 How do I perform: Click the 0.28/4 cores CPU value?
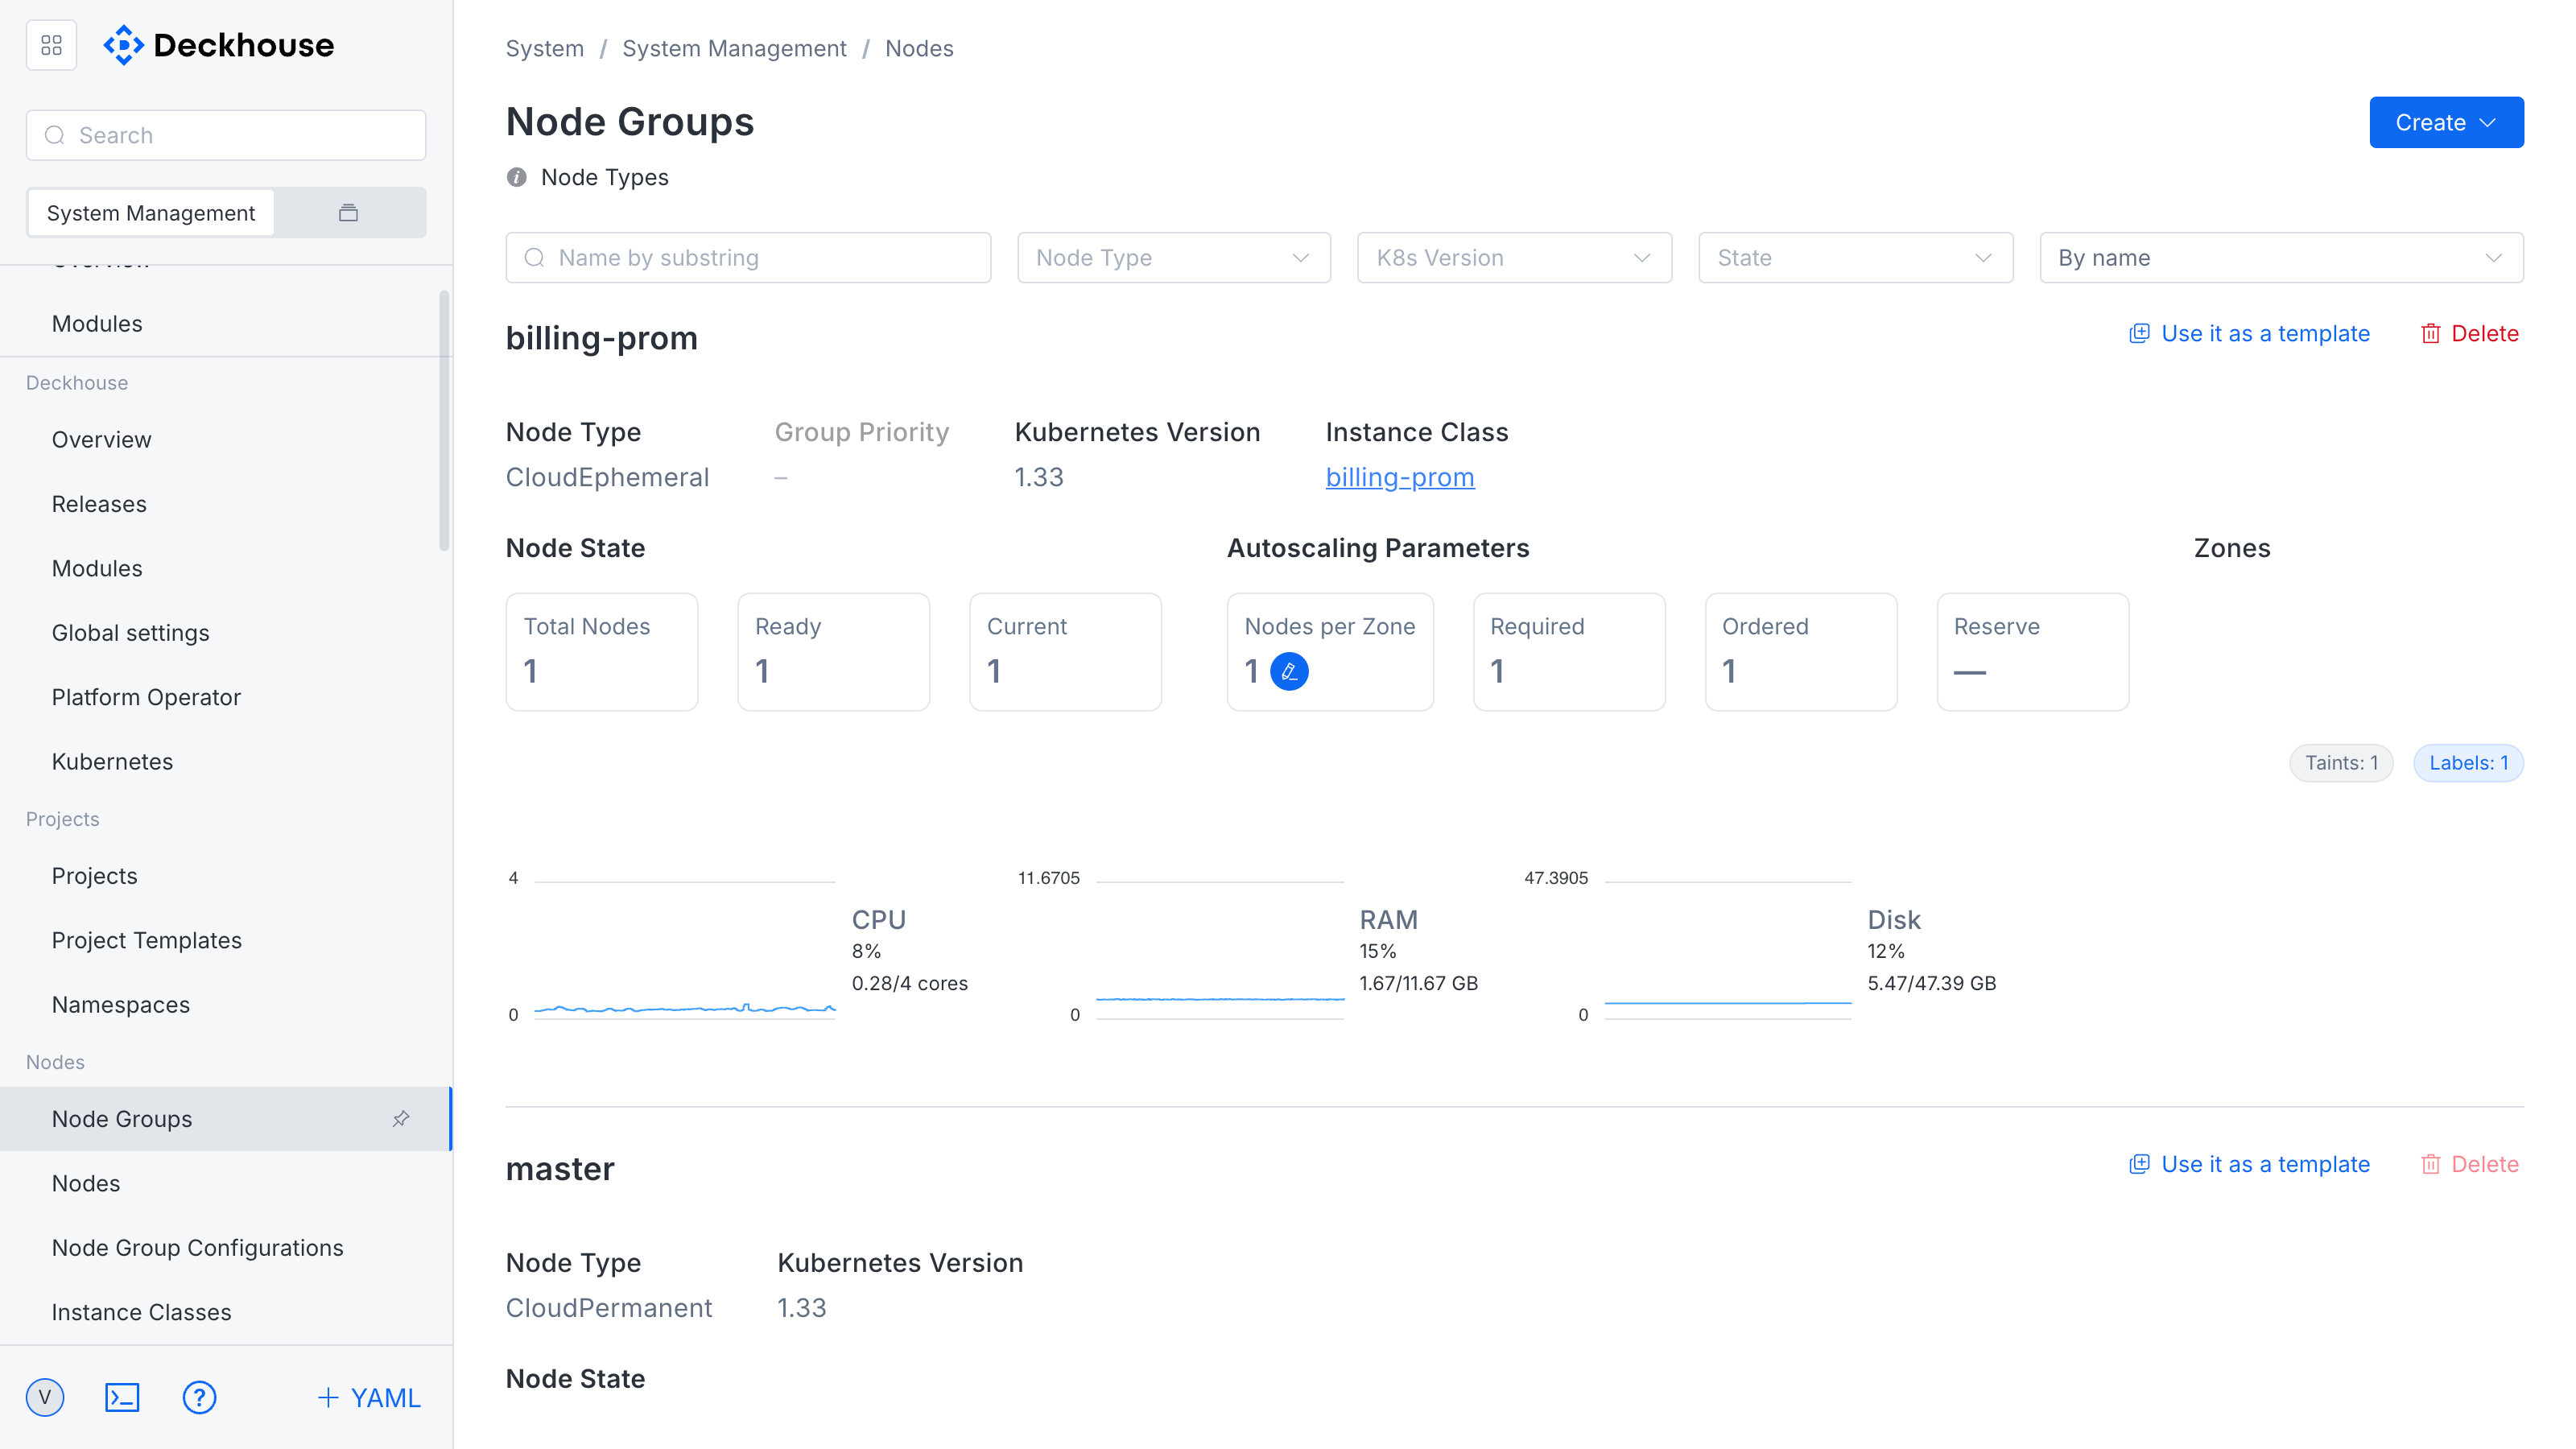tap(910, 983)
